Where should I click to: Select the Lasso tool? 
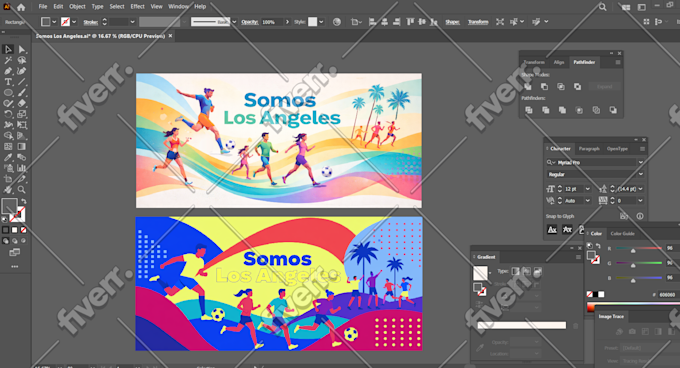[x=22, y=60]
